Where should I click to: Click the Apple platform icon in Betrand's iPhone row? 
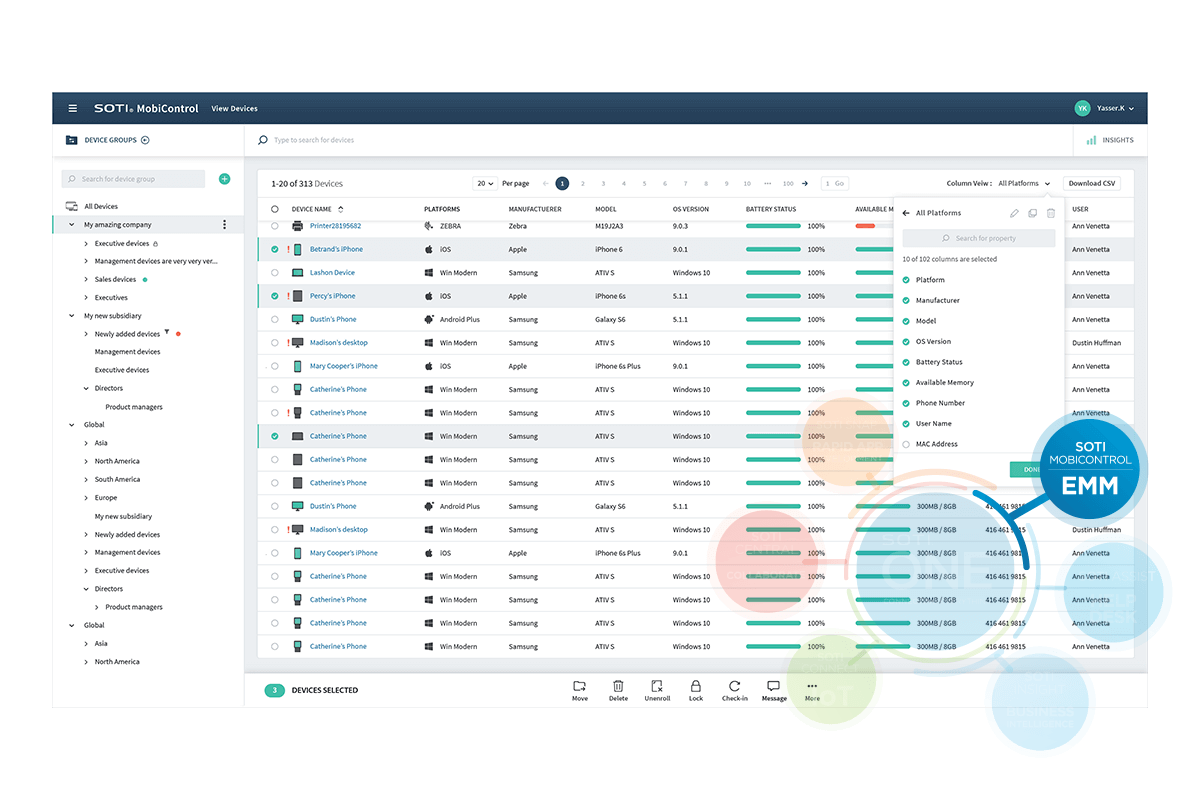(x=428, y=249)
